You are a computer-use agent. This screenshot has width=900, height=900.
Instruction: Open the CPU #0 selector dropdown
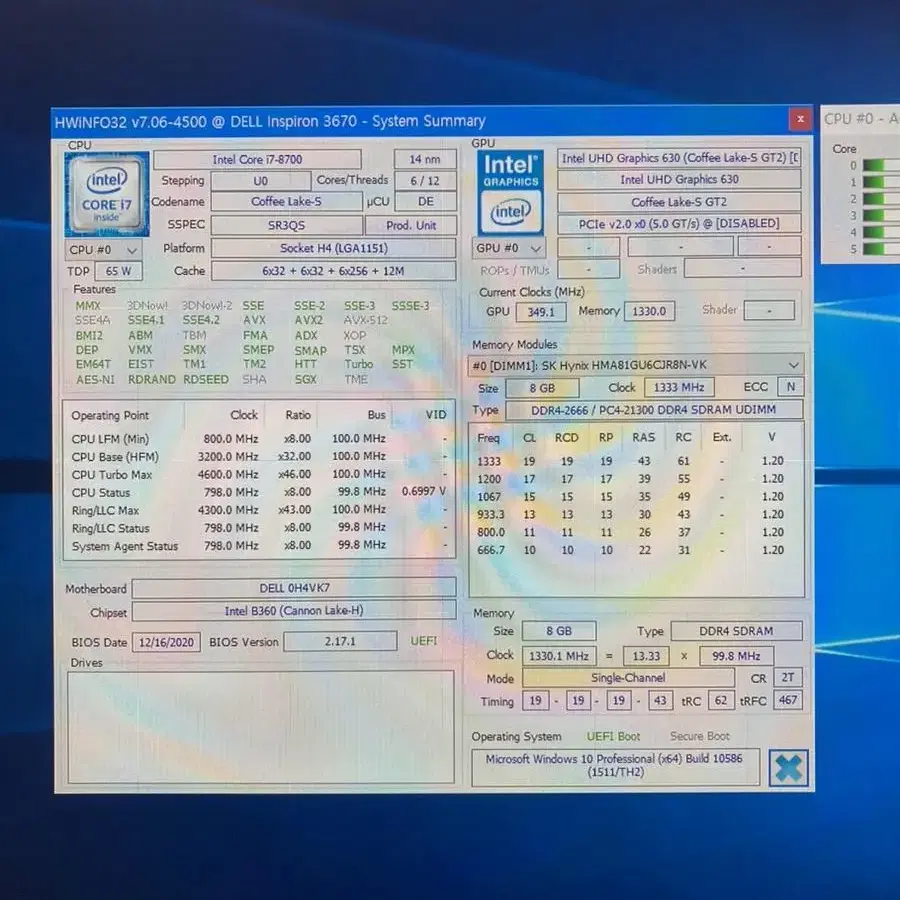pos(103,250)
